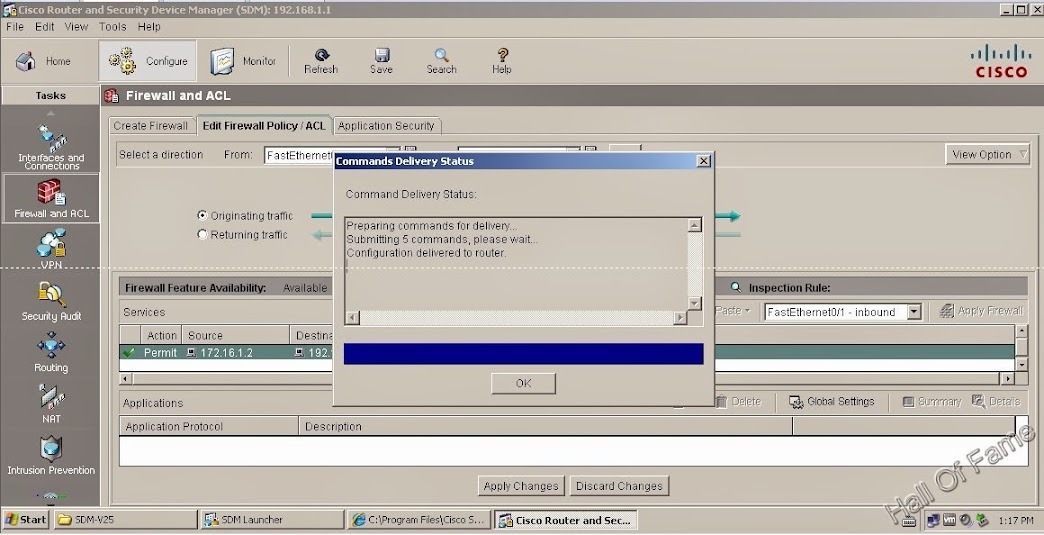Switch to the Create Firewall tab

(150, 126)
